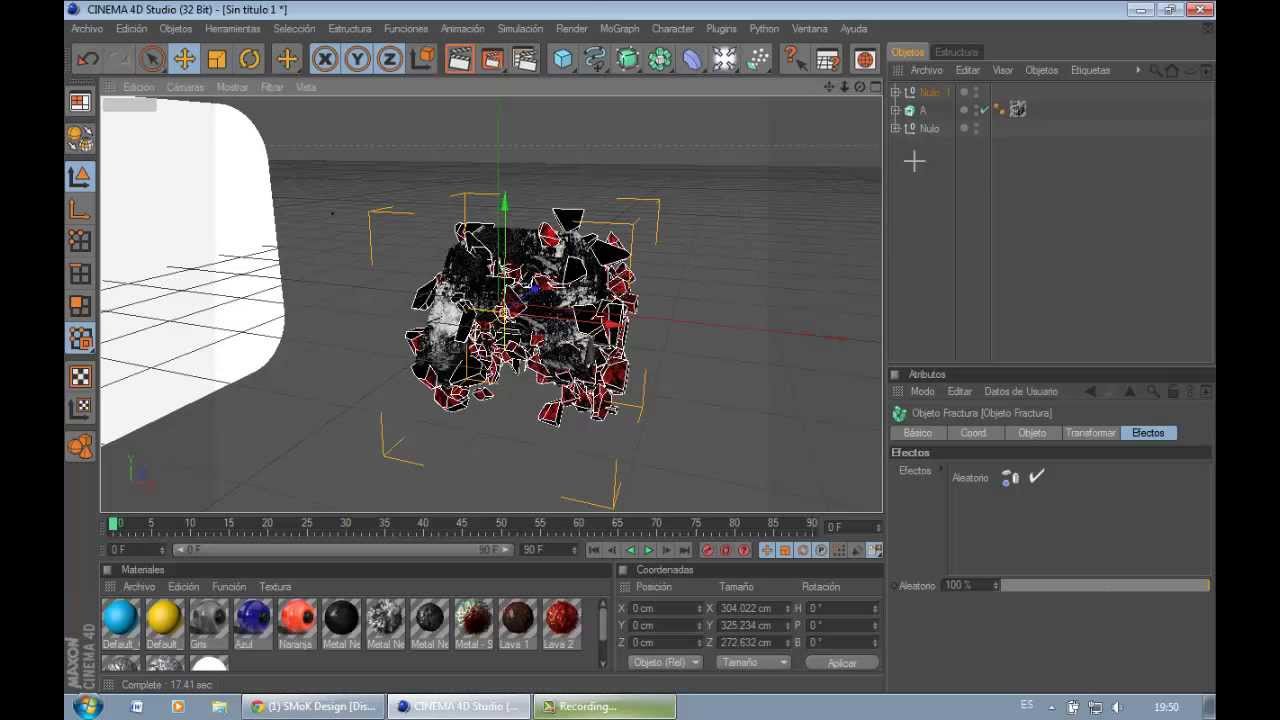Screen dimensions: 1280x720
Task: Open Datos de Usuario attributes menu
Action: tap(1020, 392)
